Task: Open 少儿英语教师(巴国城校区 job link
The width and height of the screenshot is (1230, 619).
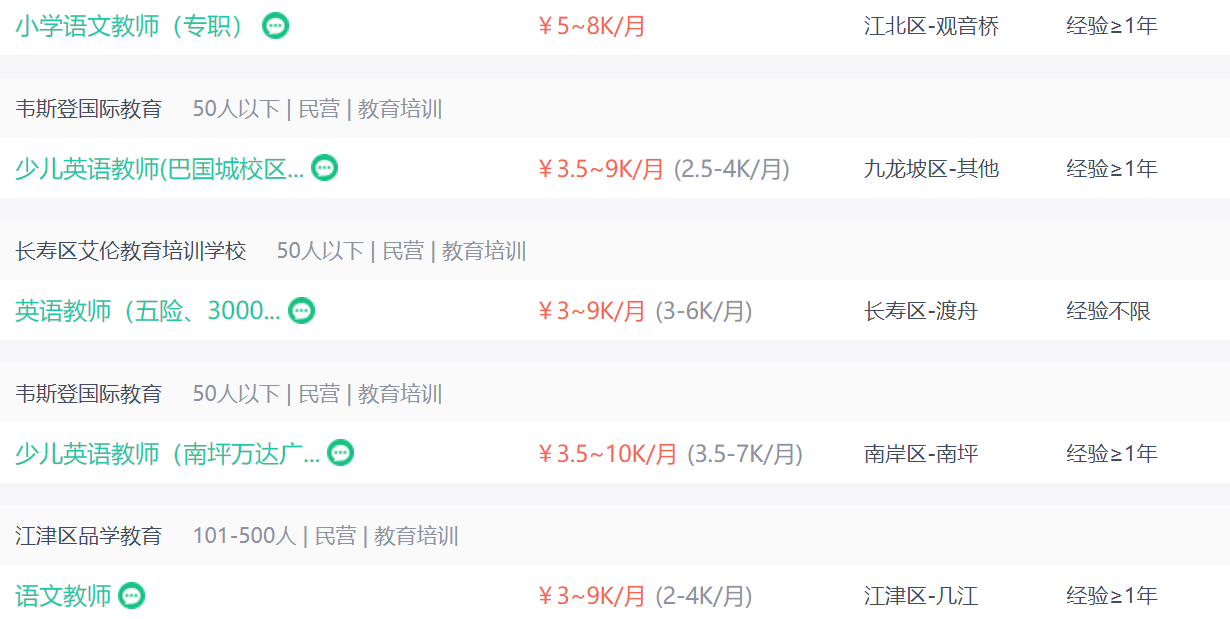Action: point(159,169)
